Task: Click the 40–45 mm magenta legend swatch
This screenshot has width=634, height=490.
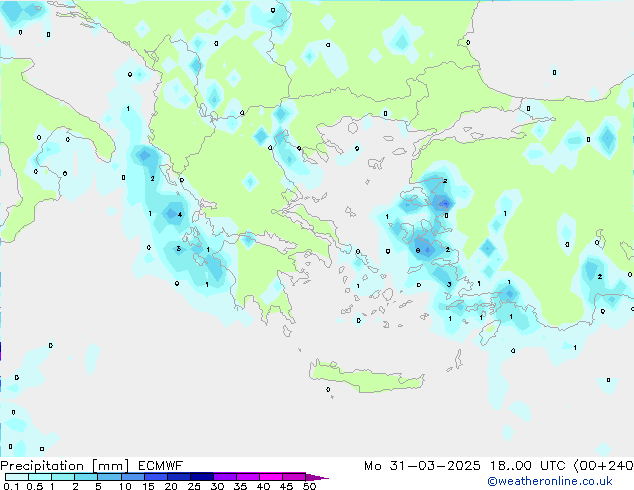Action: [x=271, y=477]
